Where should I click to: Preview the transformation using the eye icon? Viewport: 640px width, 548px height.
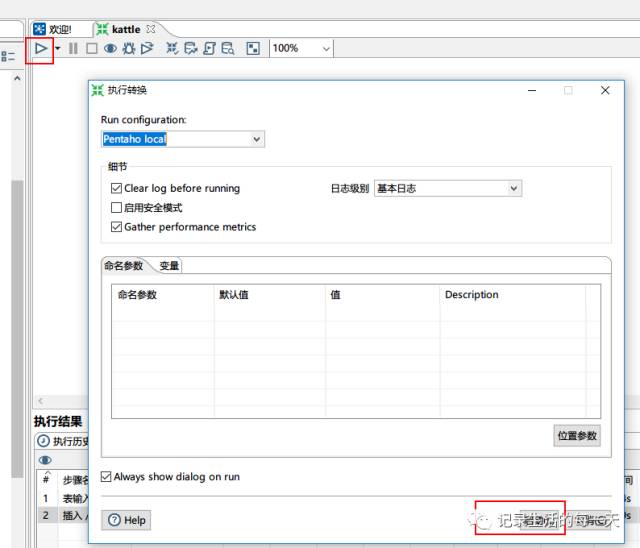click(110, 49)
